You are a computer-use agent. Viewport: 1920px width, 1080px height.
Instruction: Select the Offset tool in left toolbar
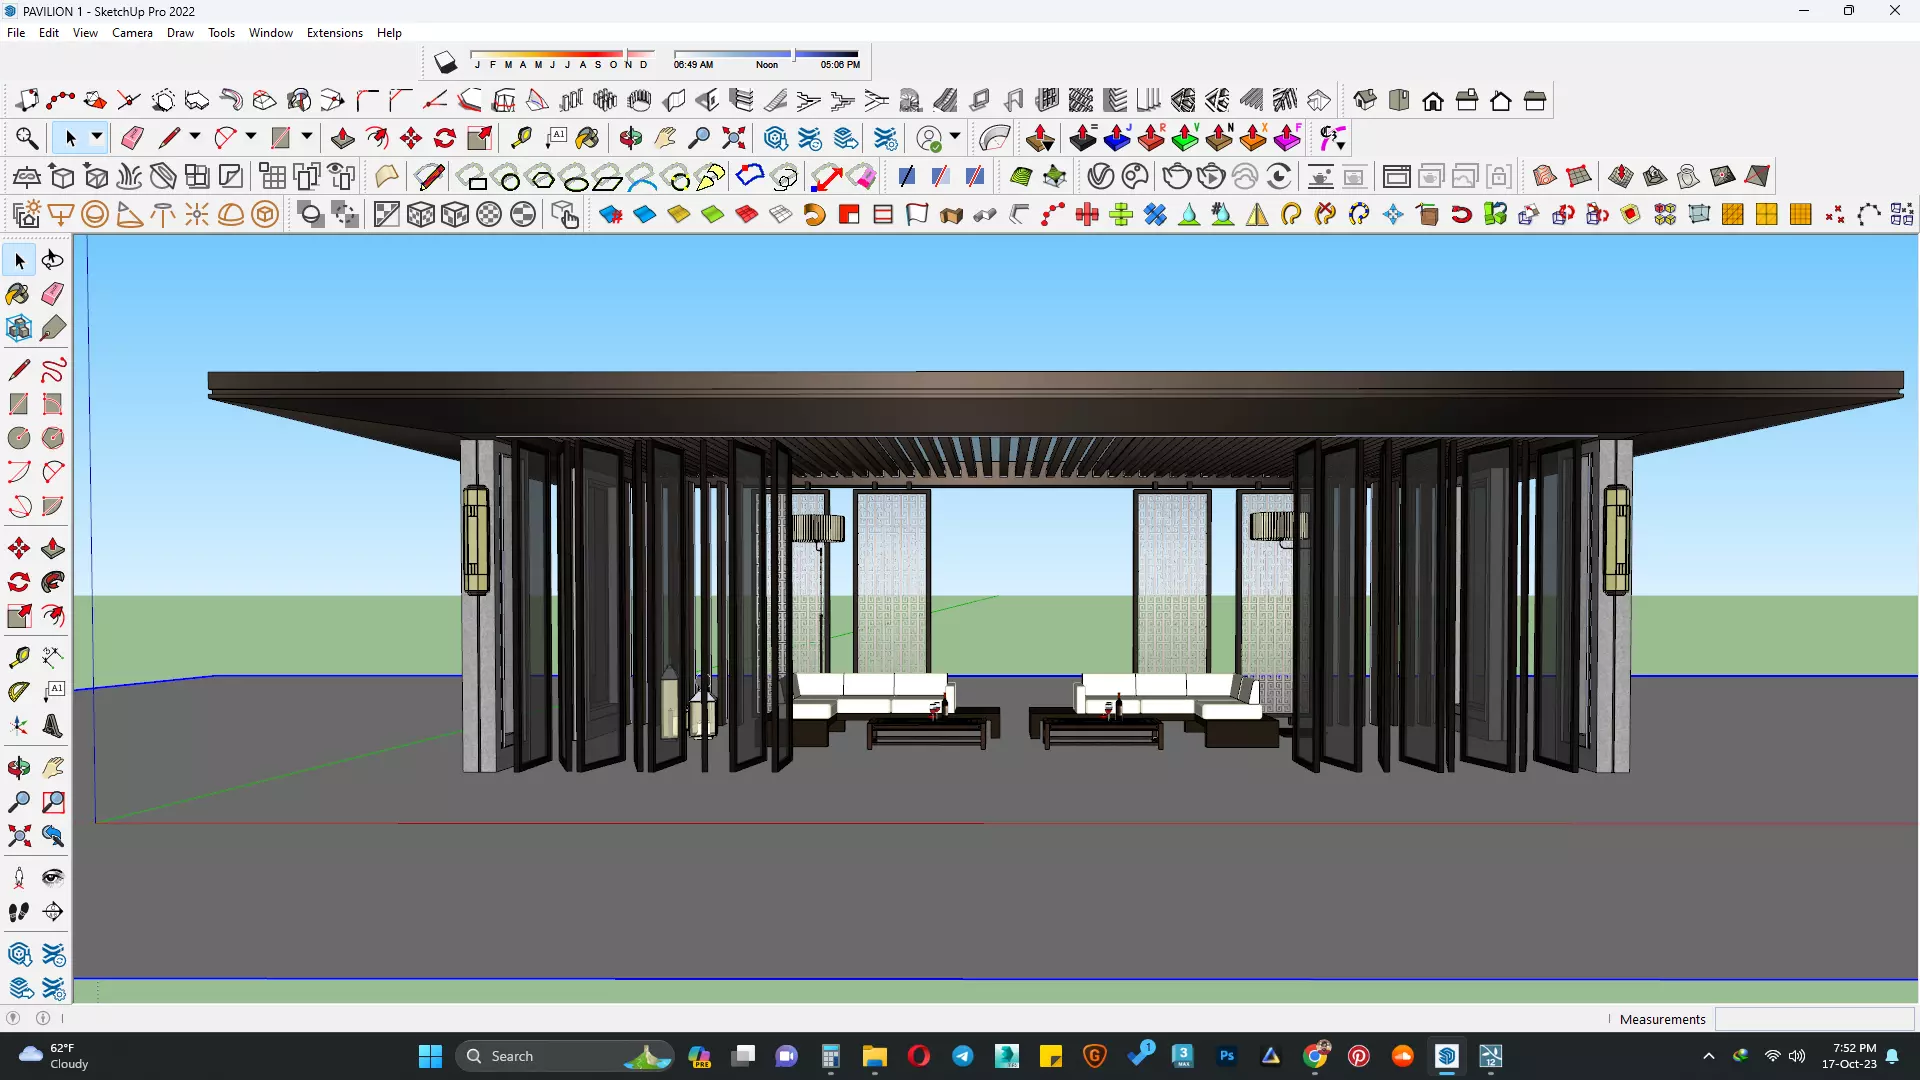[53, 616]
